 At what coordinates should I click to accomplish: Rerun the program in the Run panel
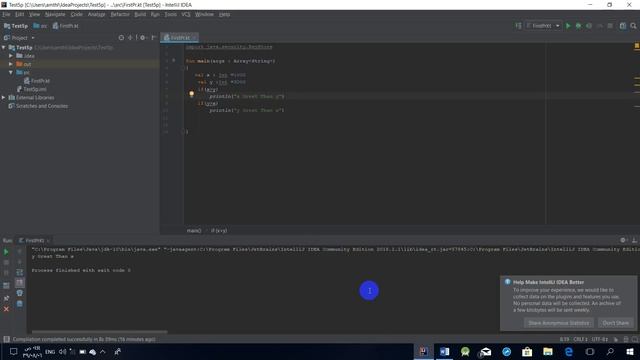(x=6, y=252)
